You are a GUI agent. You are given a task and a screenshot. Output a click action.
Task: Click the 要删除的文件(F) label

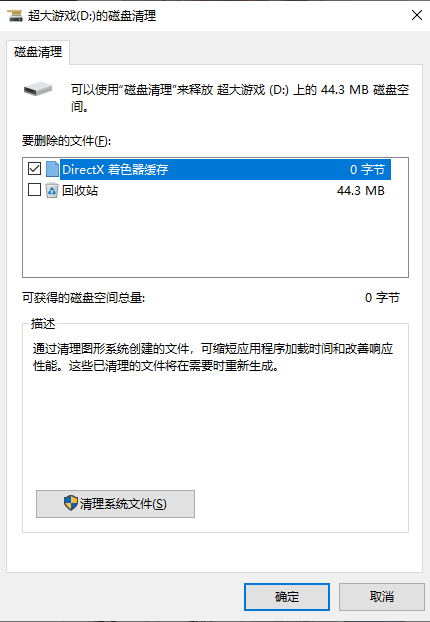66,141
